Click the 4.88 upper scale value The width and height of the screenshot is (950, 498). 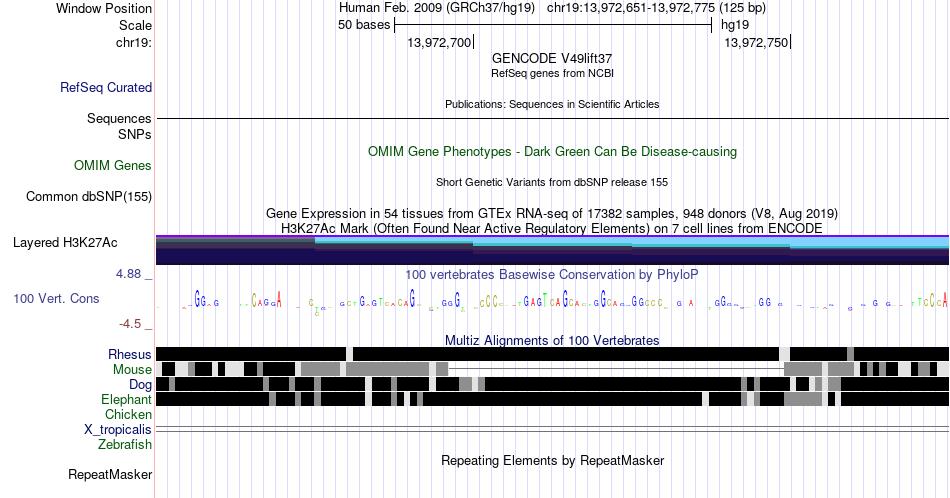(x=128, y=274)
